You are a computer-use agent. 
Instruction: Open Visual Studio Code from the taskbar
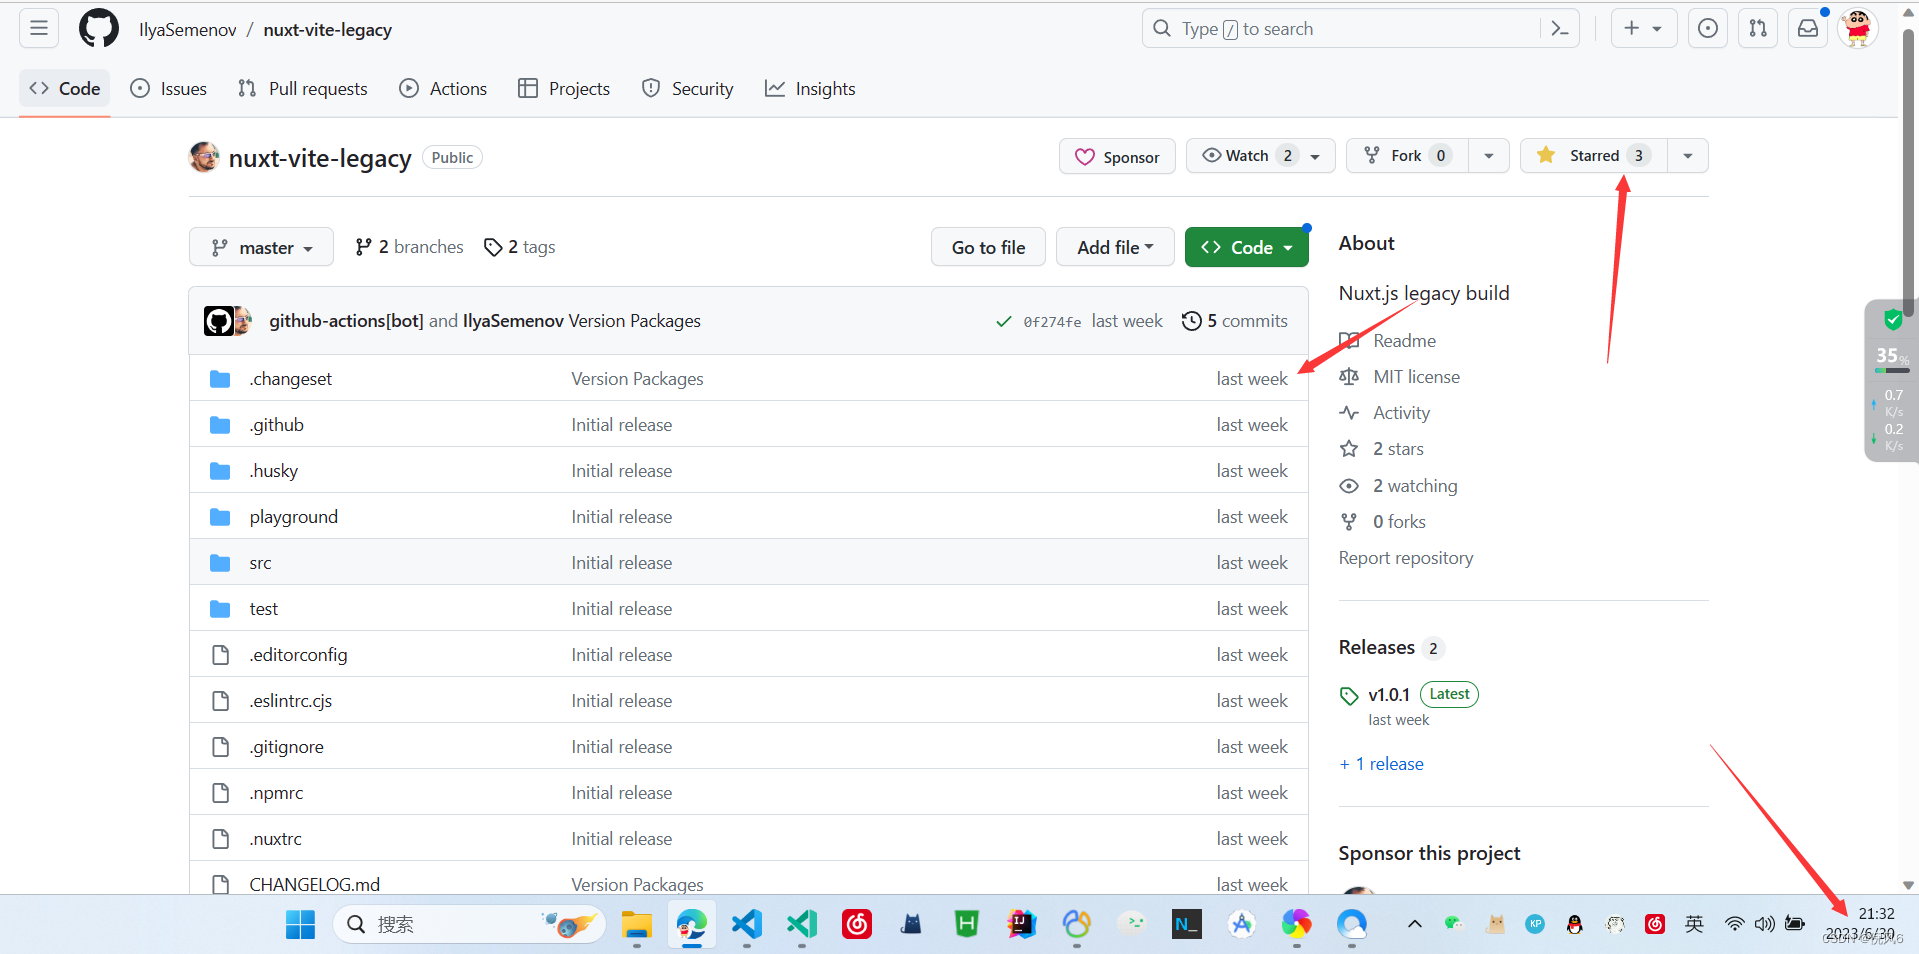[x=747, y=925]
